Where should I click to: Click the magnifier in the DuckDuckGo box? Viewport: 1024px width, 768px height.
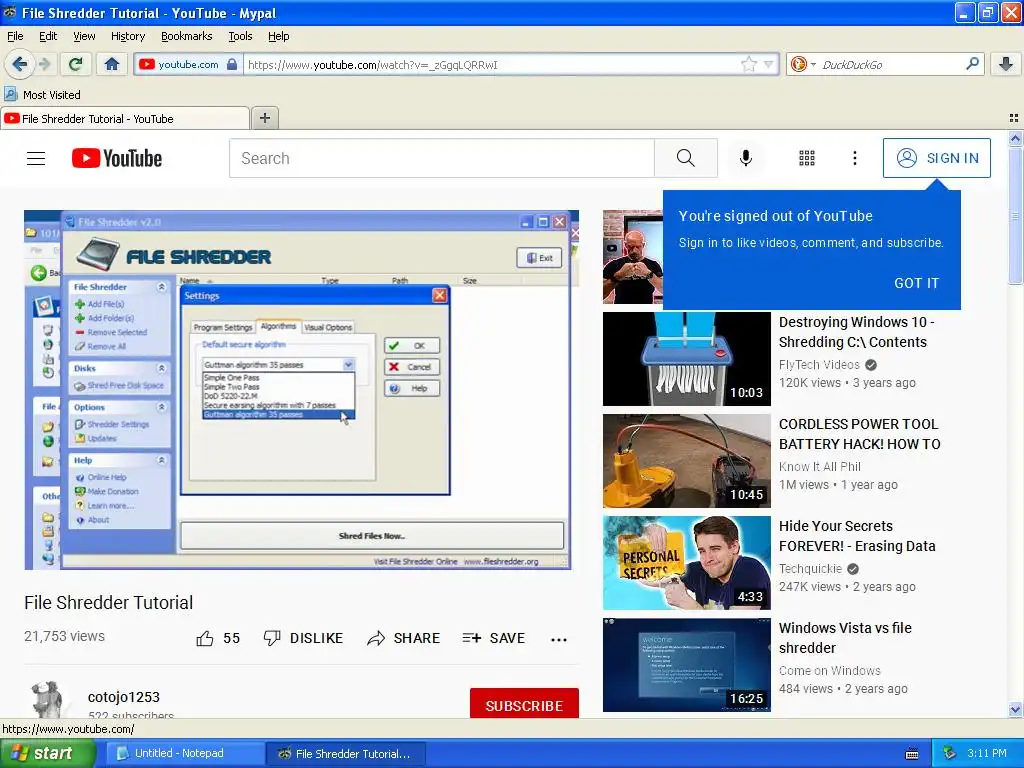point(972,64)
